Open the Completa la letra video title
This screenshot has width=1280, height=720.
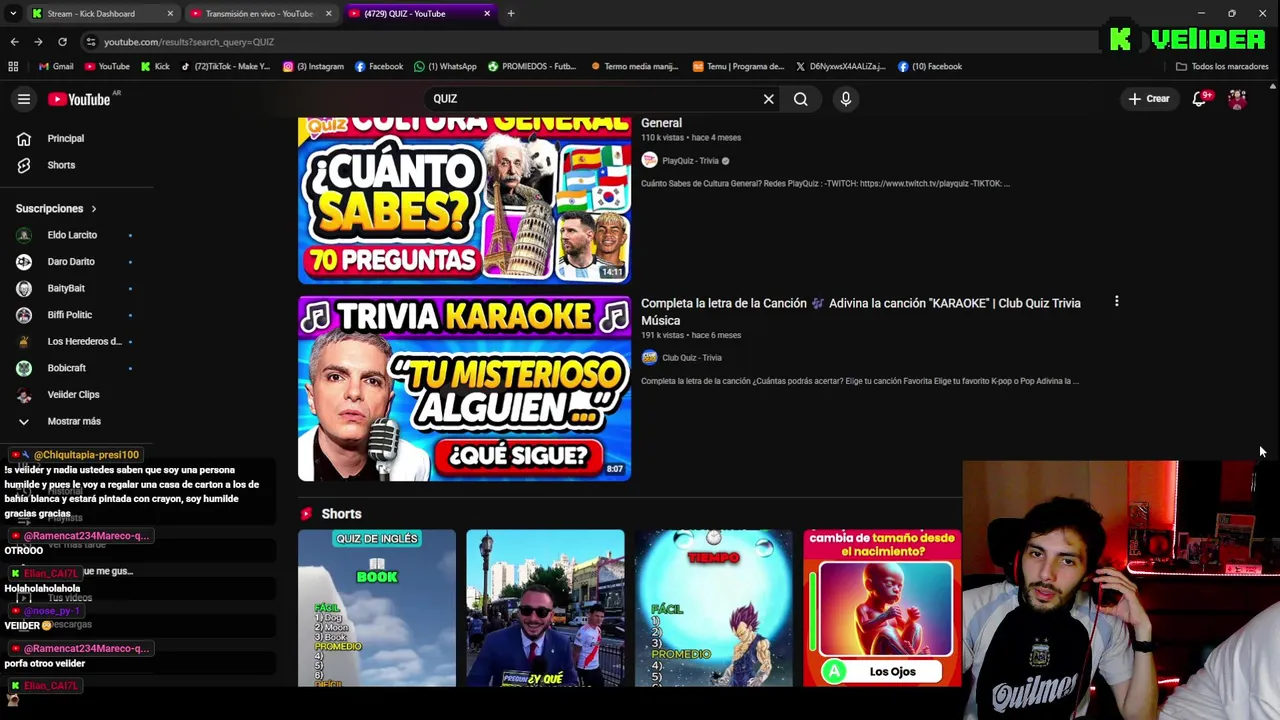(x=861, y=312)
